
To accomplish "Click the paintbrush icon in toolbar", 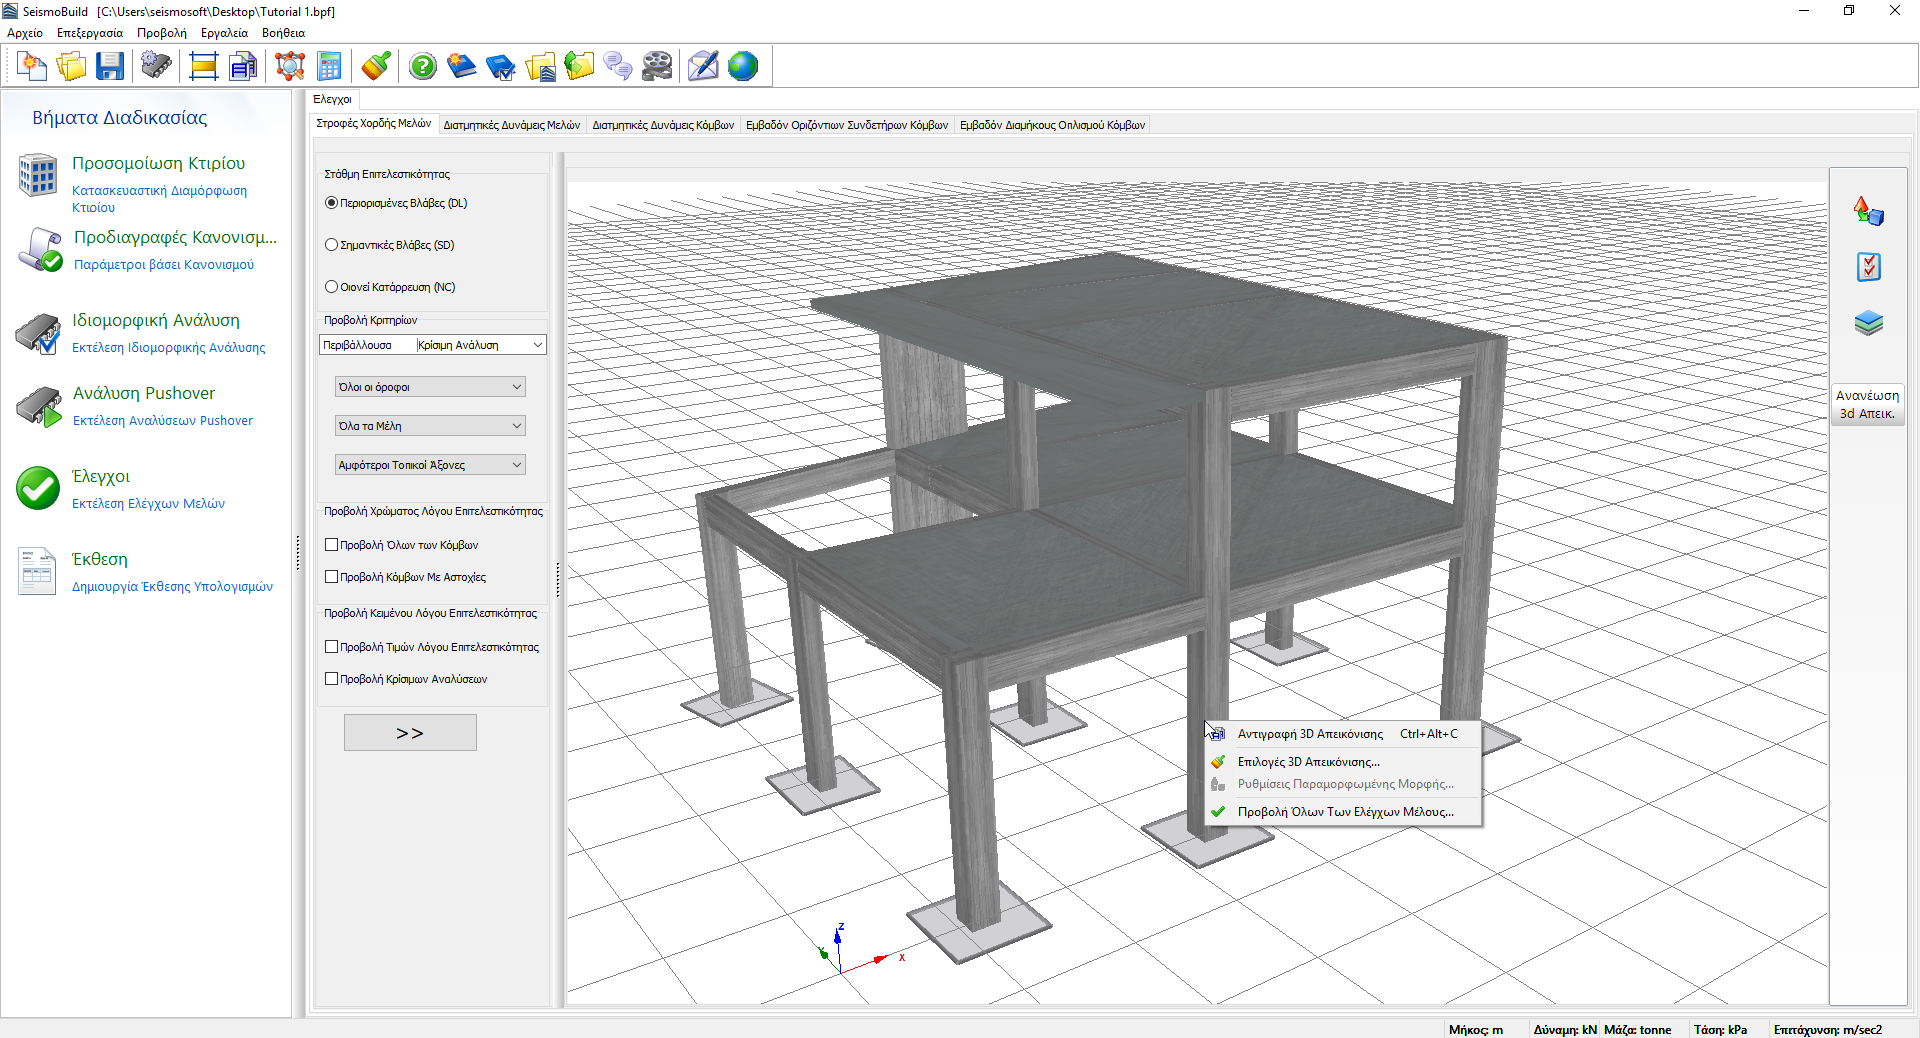I will 376,67.
